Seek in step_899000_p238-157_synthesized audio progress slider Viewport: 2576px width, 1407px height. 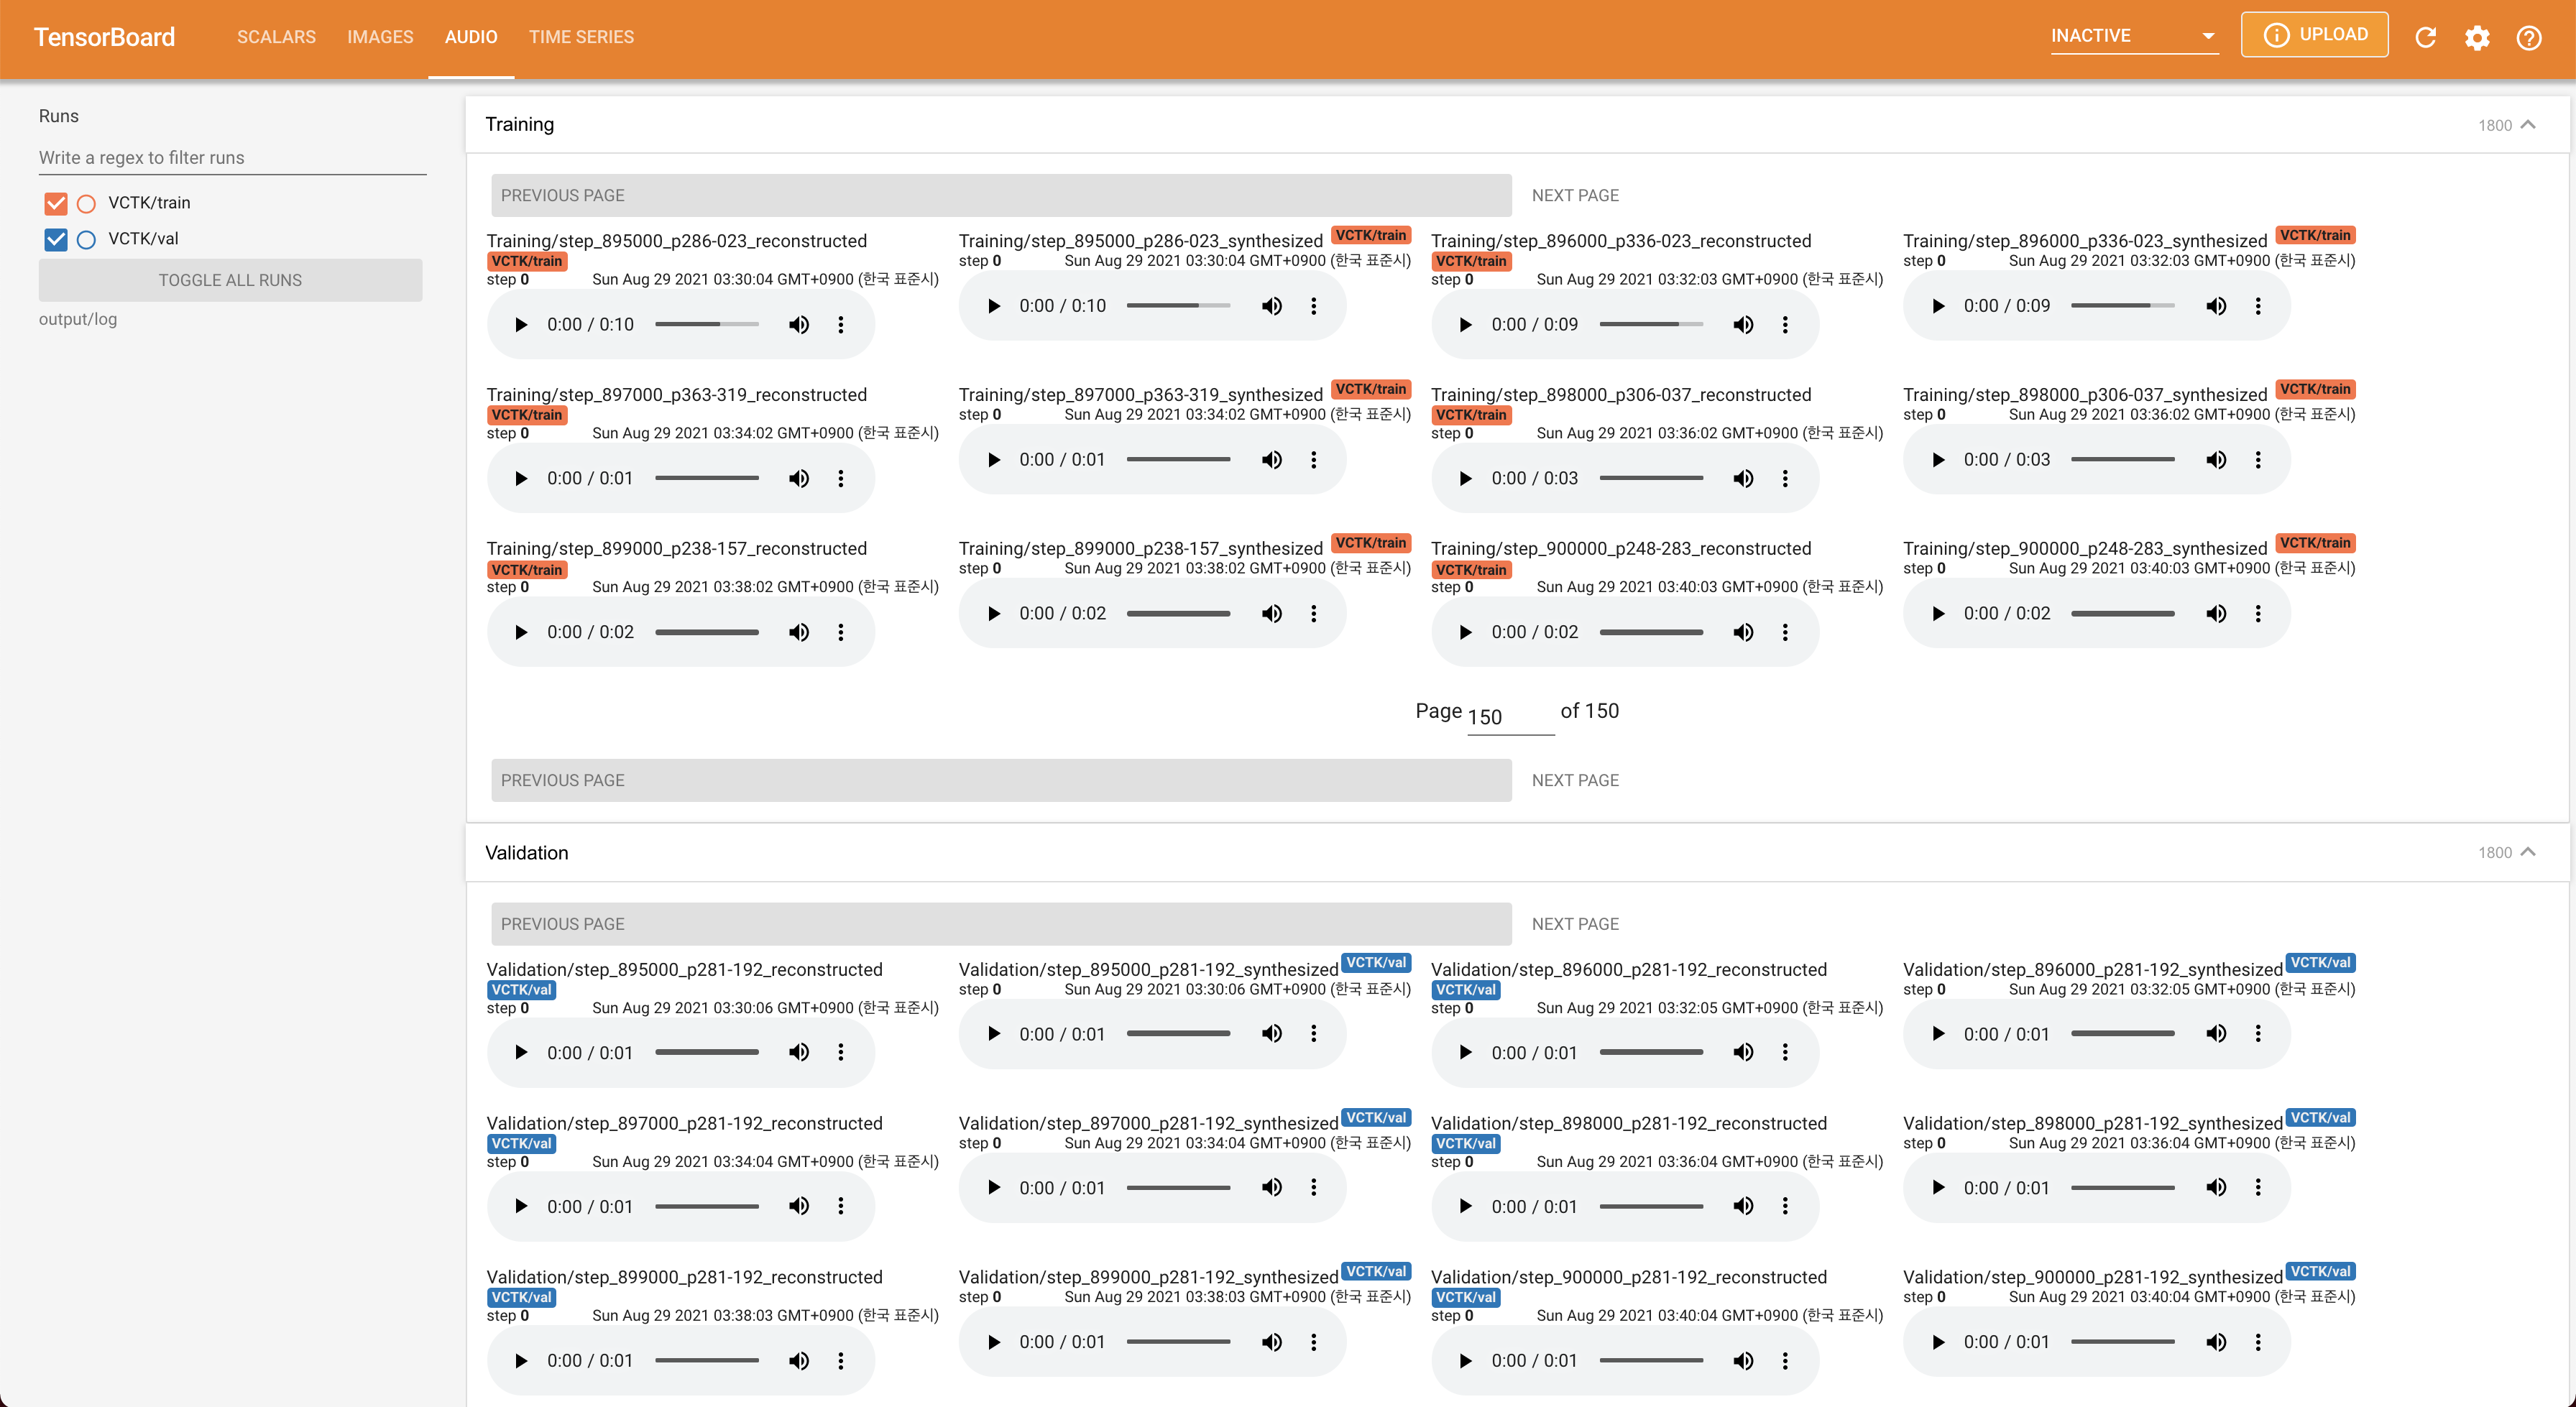1178,614
